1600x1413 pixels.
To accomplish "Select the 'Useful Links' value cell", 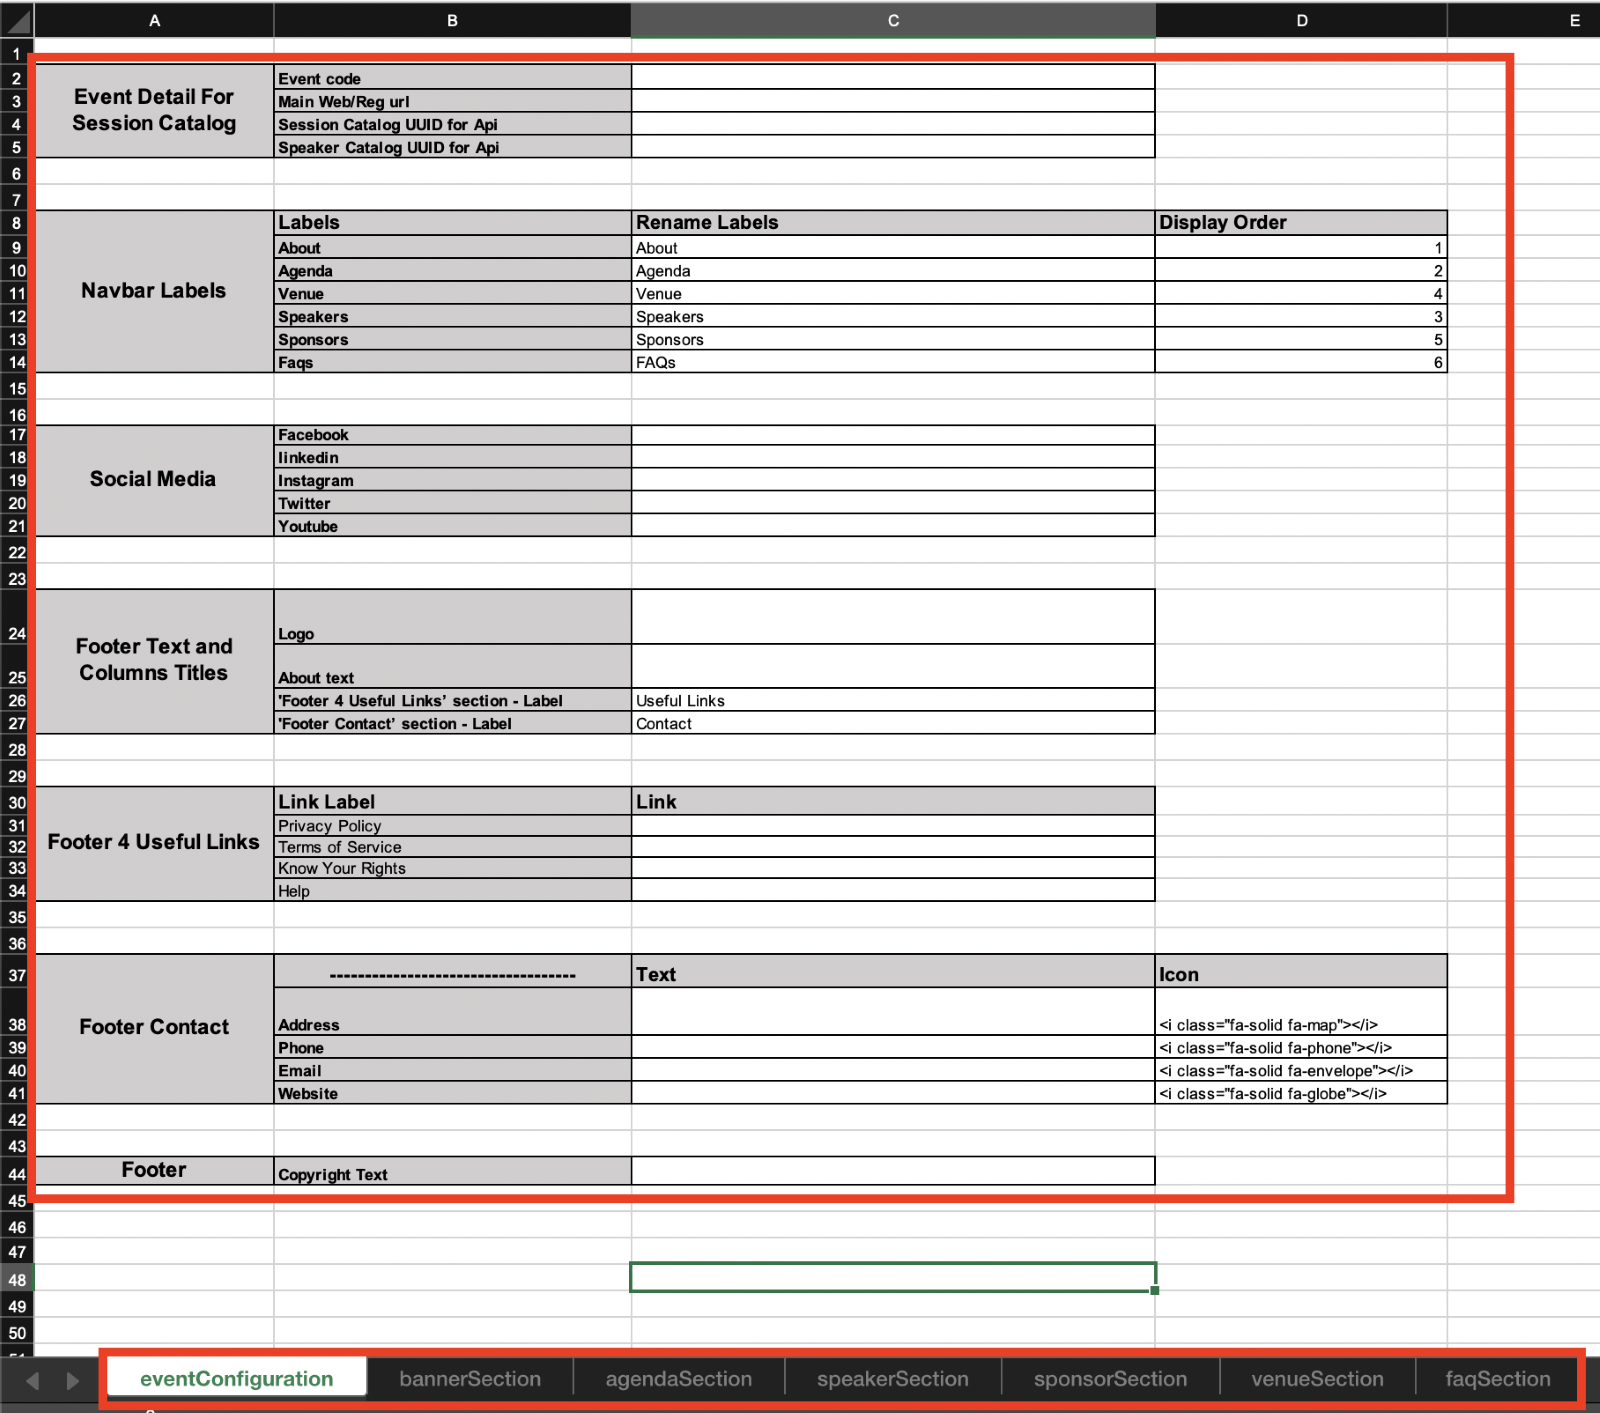I will coord(893,700).
